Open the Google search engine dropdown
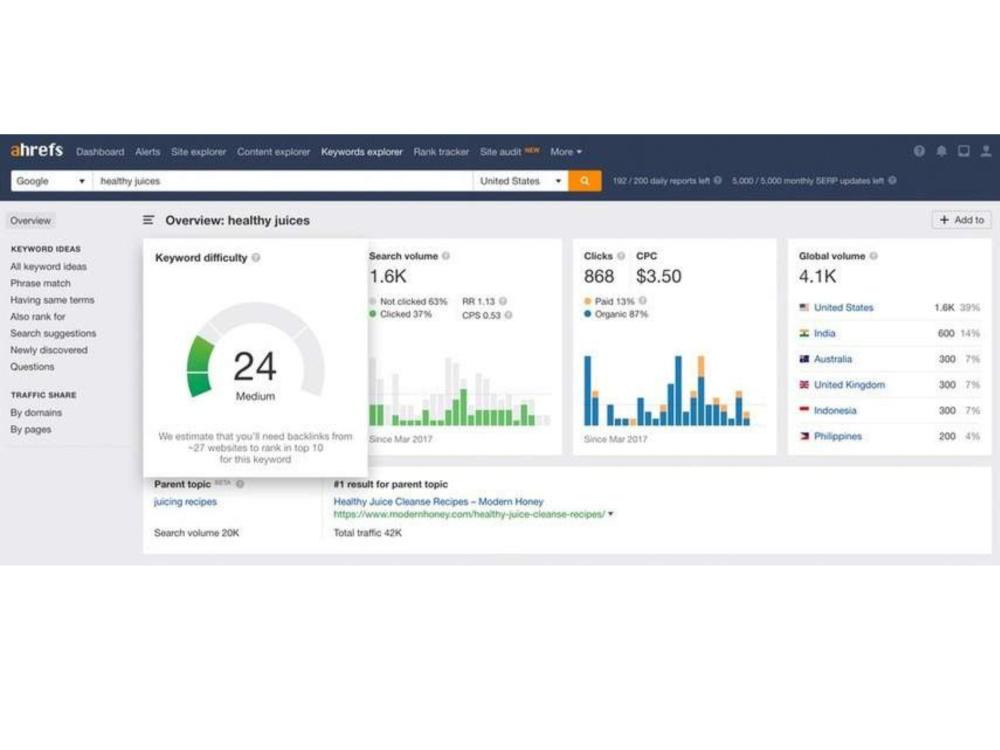The width and height of the screenshot is (1000, 750). (52, 181)
